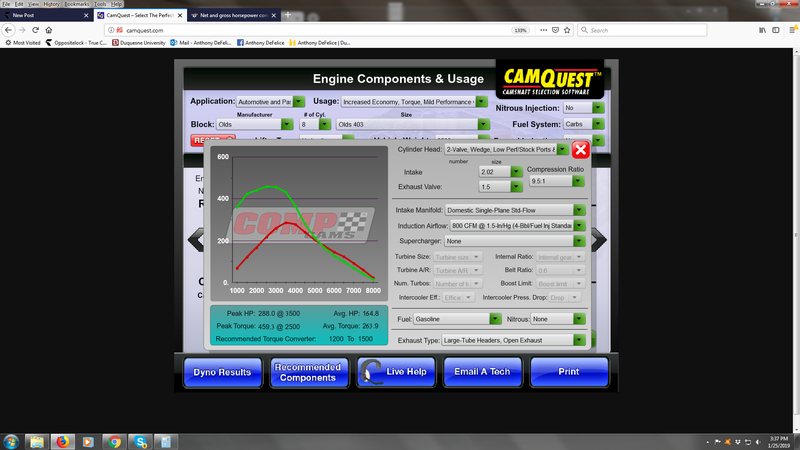Viewport: 800px width, 450px height.
Task: Open a new browser tab
Action: [x=288, y=15]
